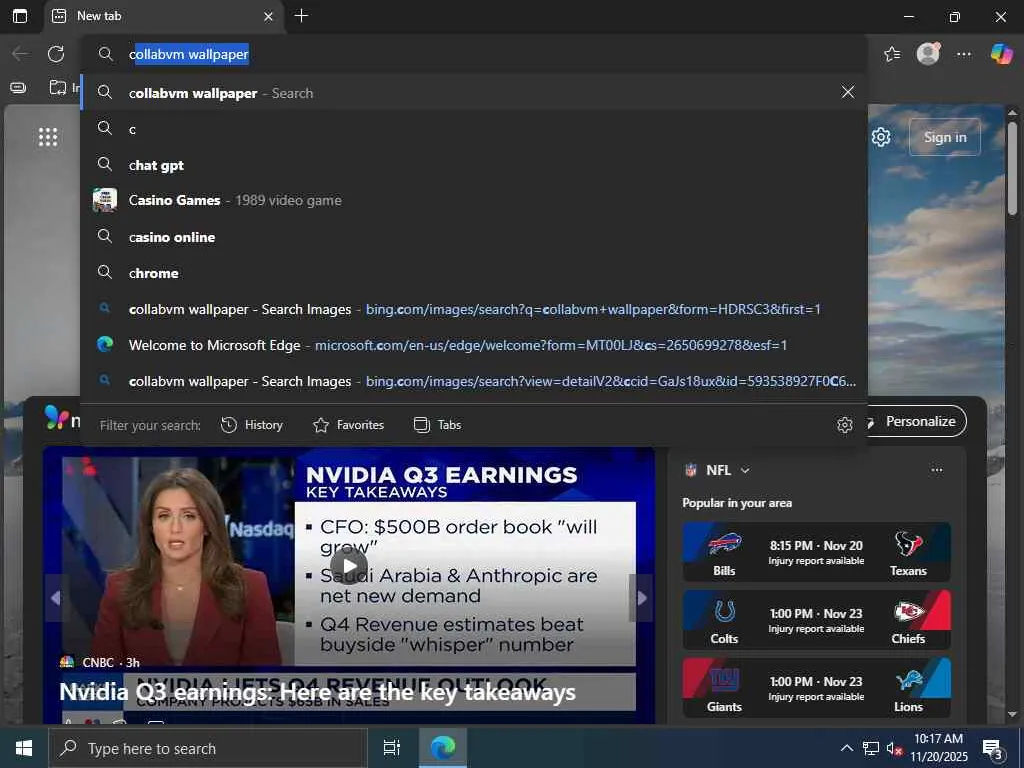This screenshot has width=1024, height=768.
Task: Open the Favorites star-list icon
Action: (x=892, y=54)
